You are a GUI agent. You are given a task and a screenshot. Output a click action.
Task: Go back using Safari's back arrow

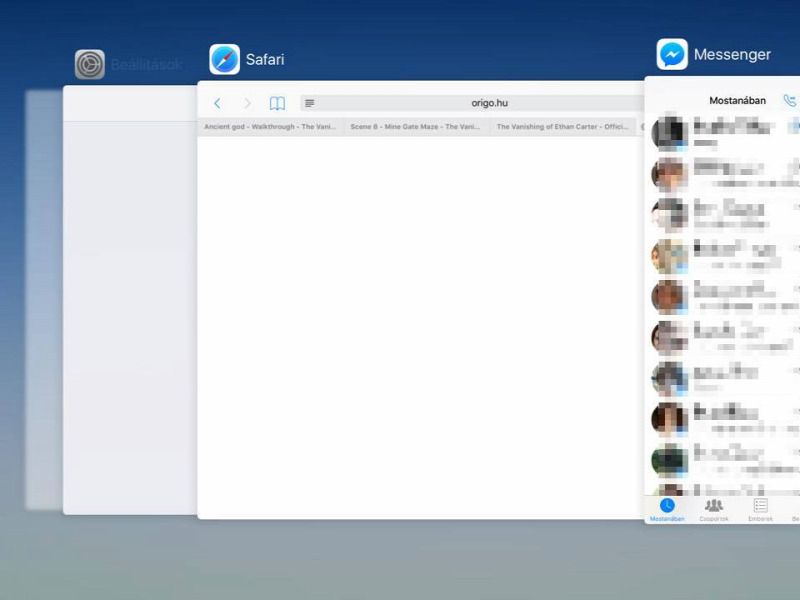click(x=217, y=104)
